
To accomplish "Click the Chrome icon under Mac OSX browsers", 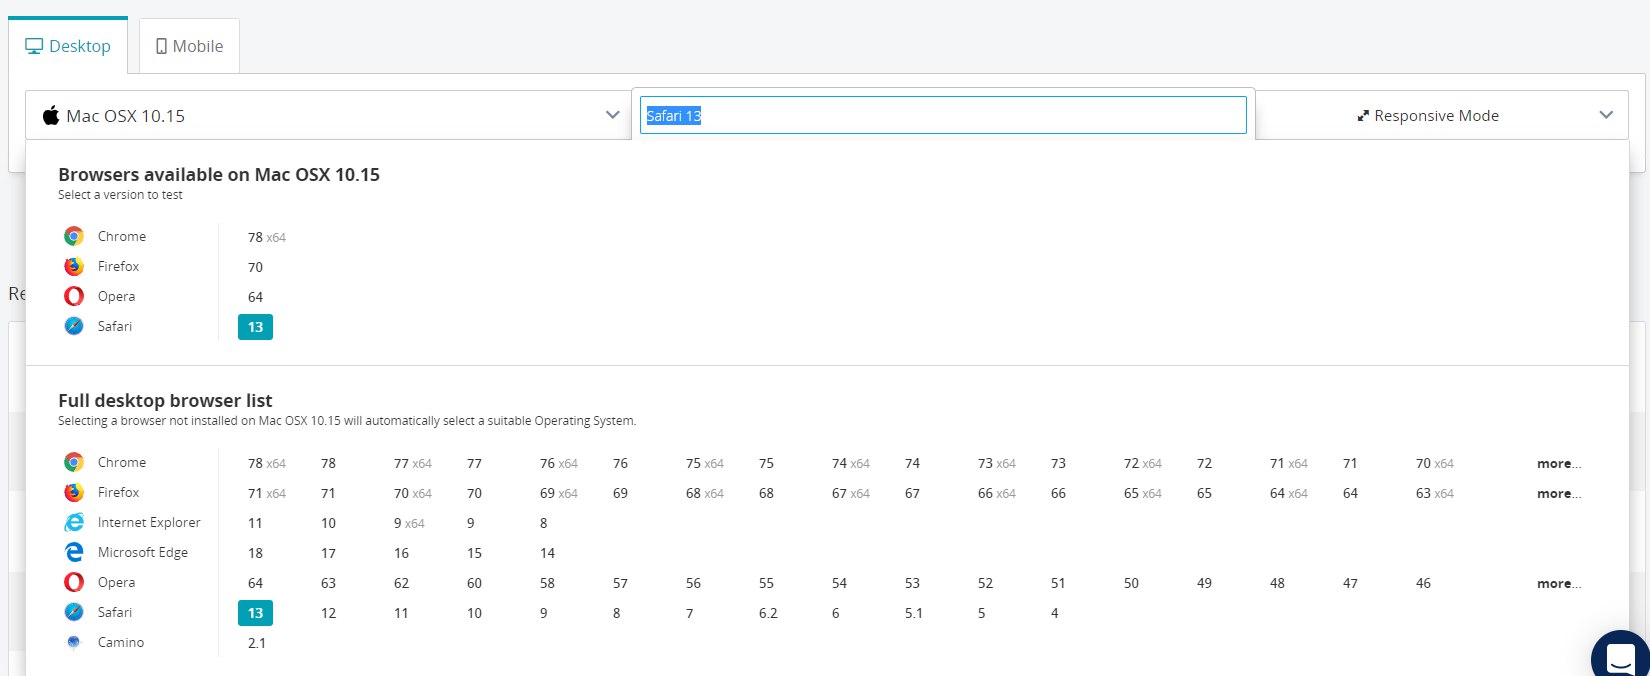I will pyautogui.click(x=74, y=236).
